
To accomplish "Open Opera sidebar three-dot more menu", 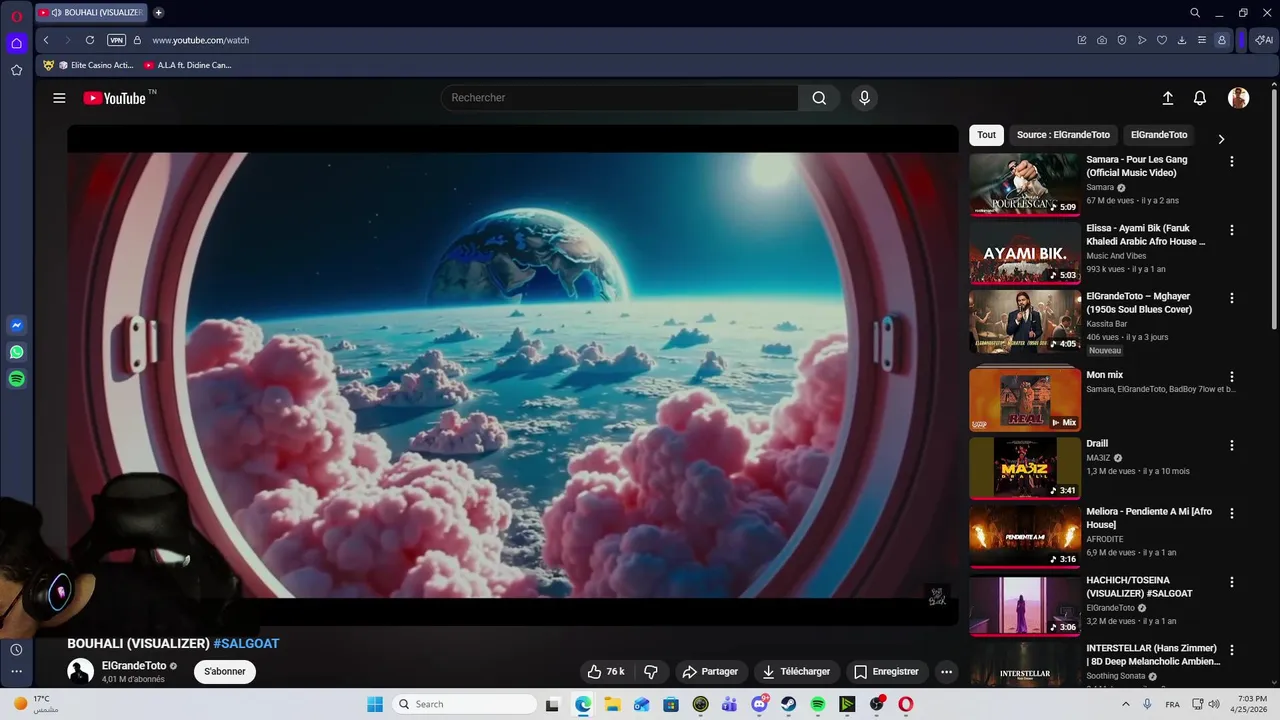I will 16,672.
